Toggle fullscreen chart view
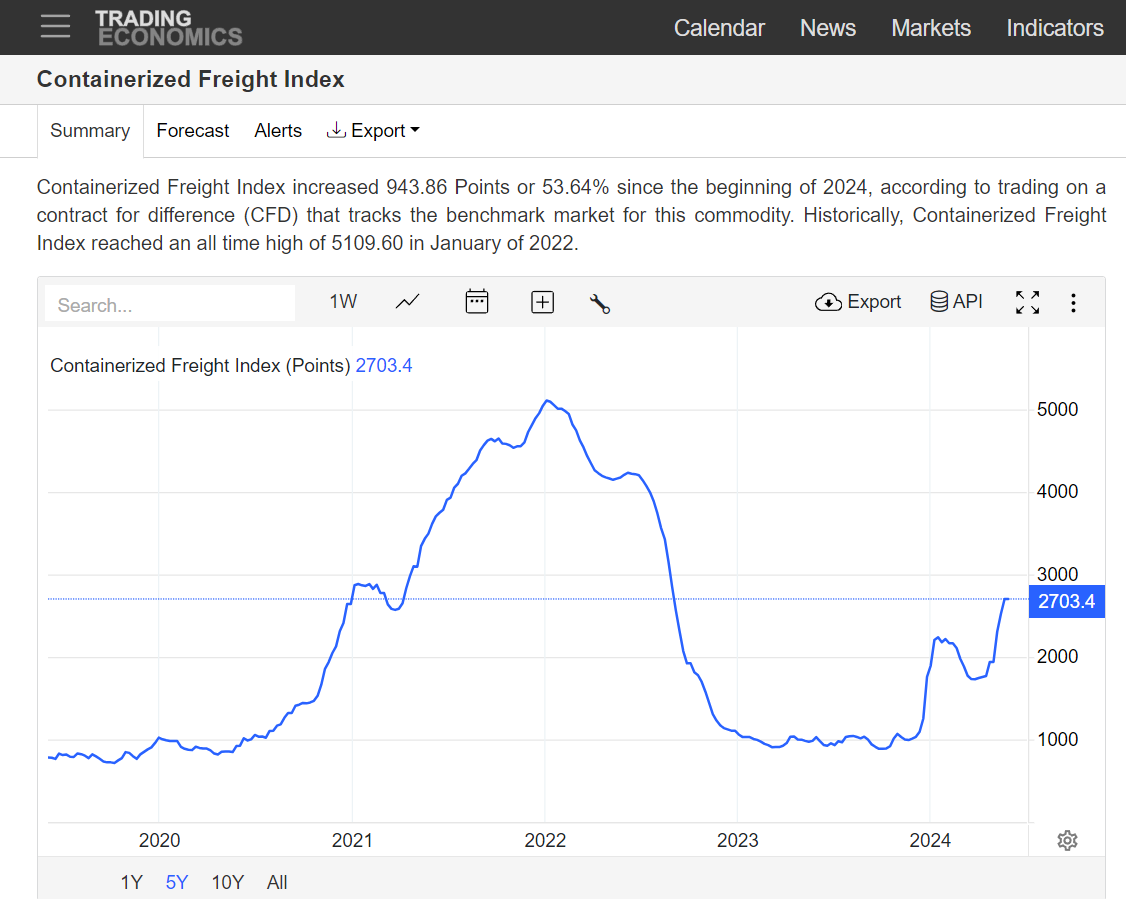 [1027, 302]
